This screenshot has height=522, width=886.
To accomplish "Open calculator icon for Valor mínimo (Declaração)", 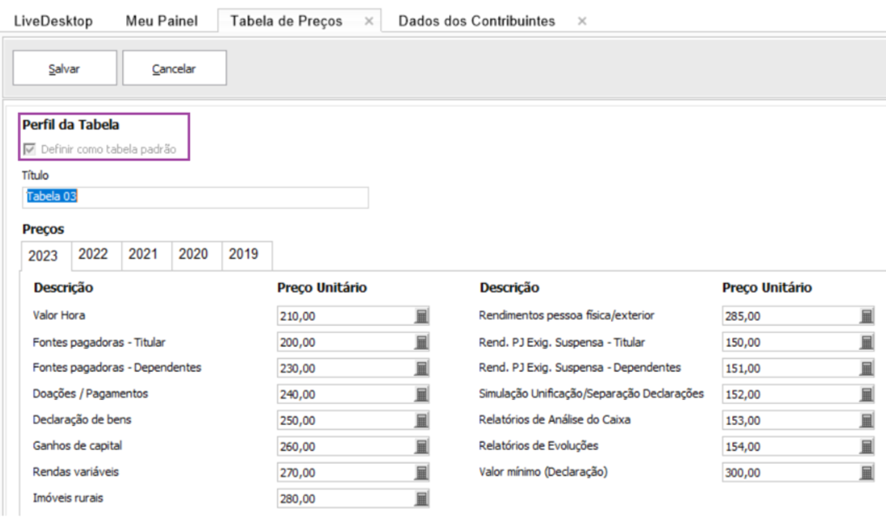I will coord(867,472).
